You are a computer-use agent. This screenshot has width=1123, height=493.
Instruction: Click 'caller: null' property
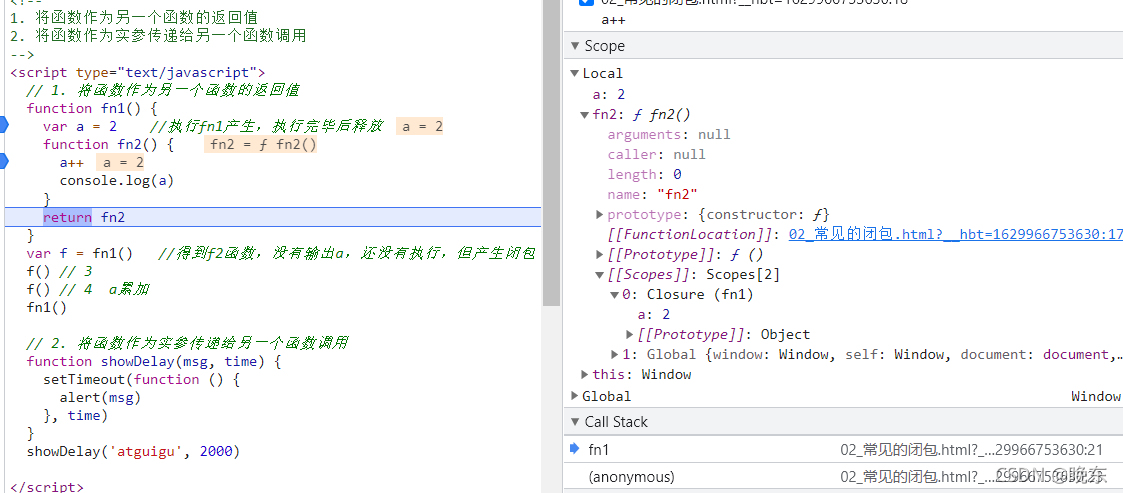(656, 155)
